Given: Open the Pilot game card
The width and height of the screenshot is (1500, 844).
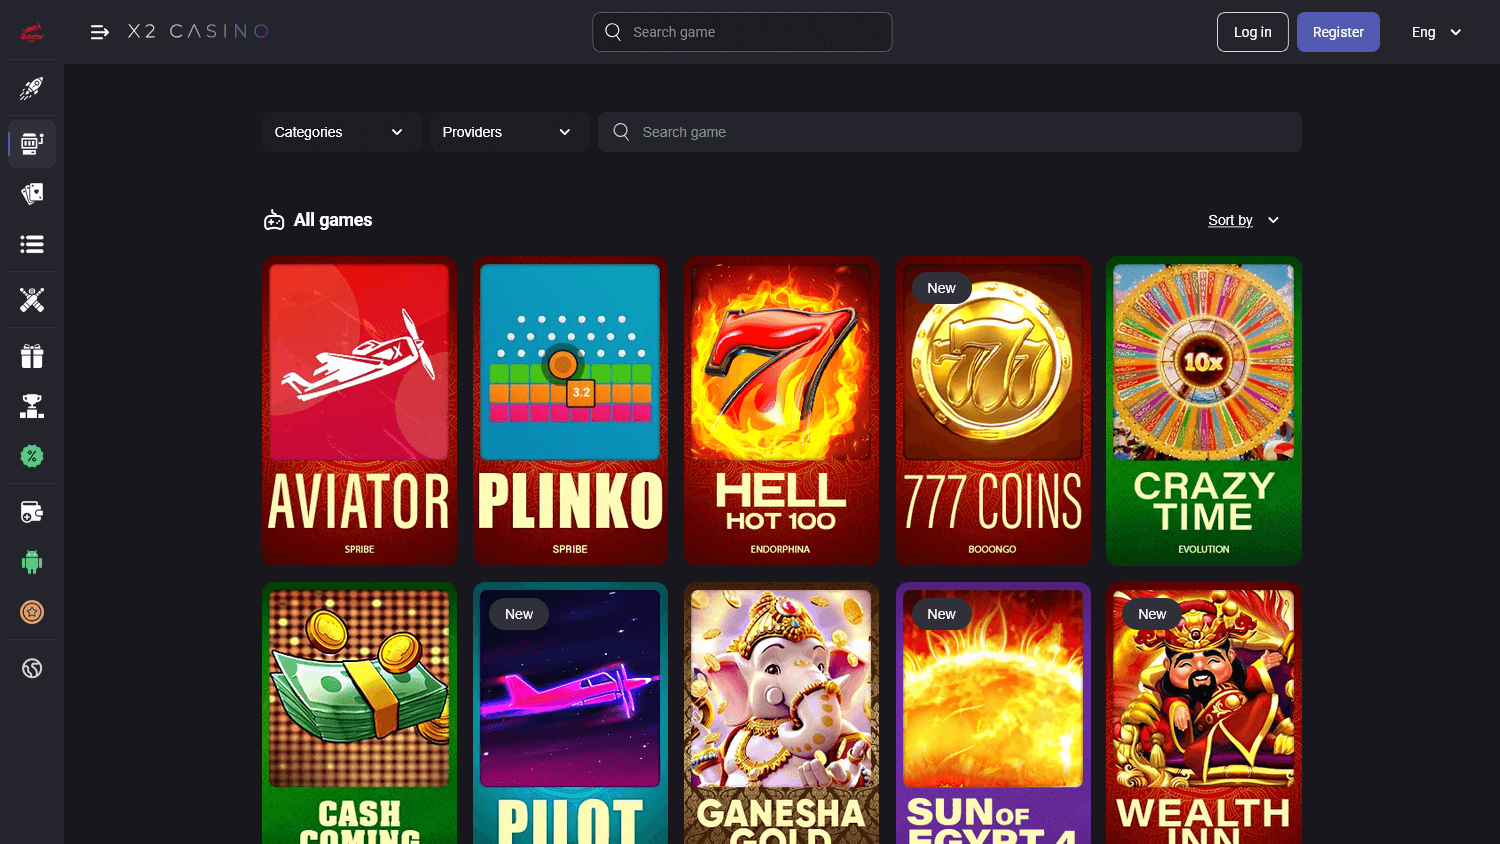Looking at the screenshot, I should pos(570,713).
